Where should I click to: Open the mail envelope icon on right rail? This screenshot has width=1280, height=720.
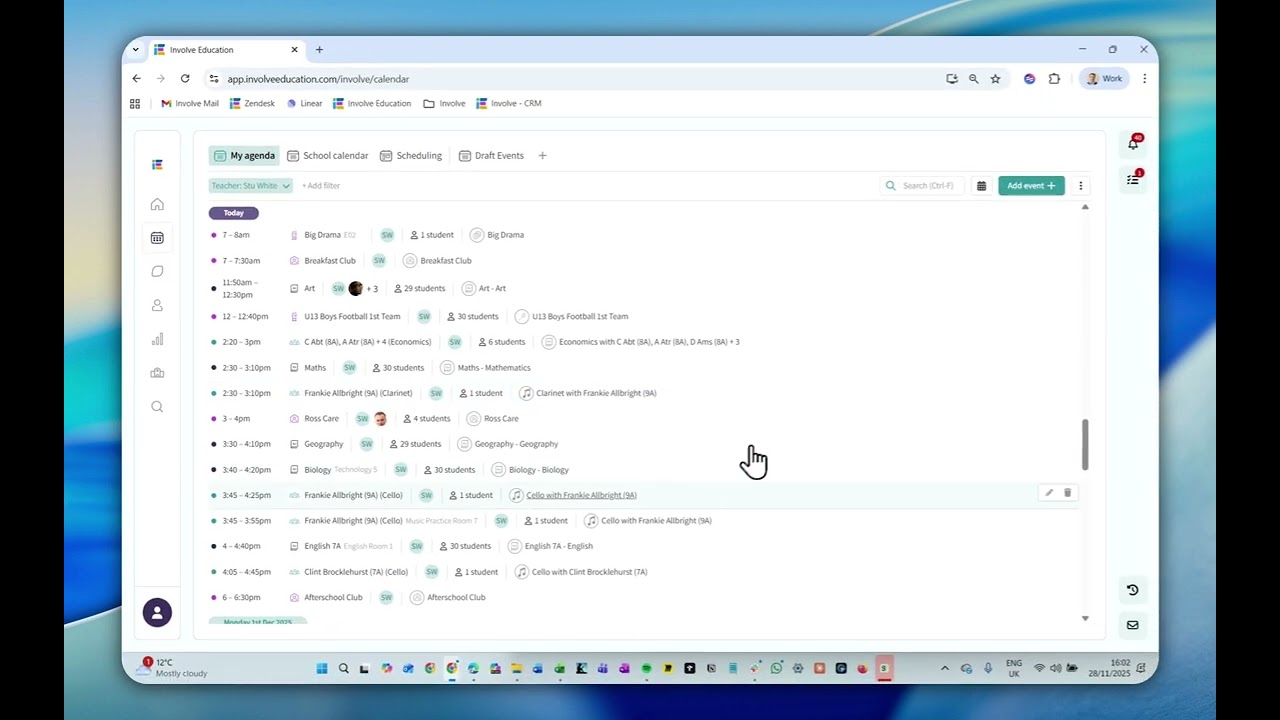[x=1133, y=625]
